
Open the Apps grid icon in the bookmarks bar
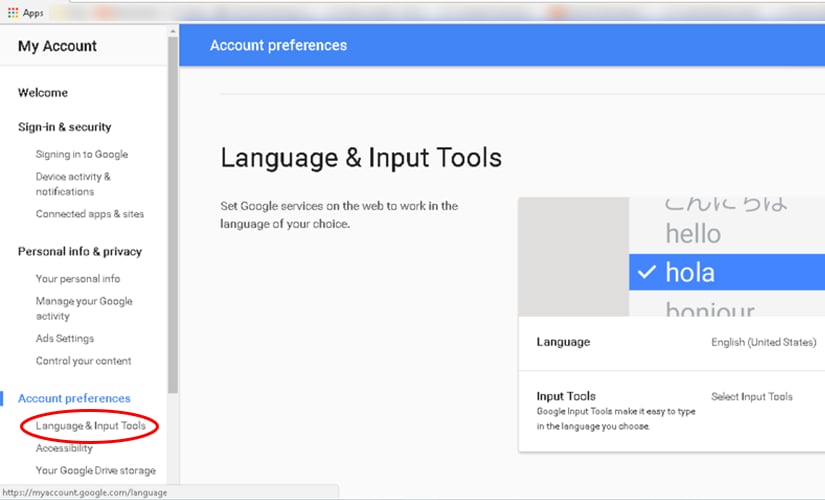tap(13, 12)
